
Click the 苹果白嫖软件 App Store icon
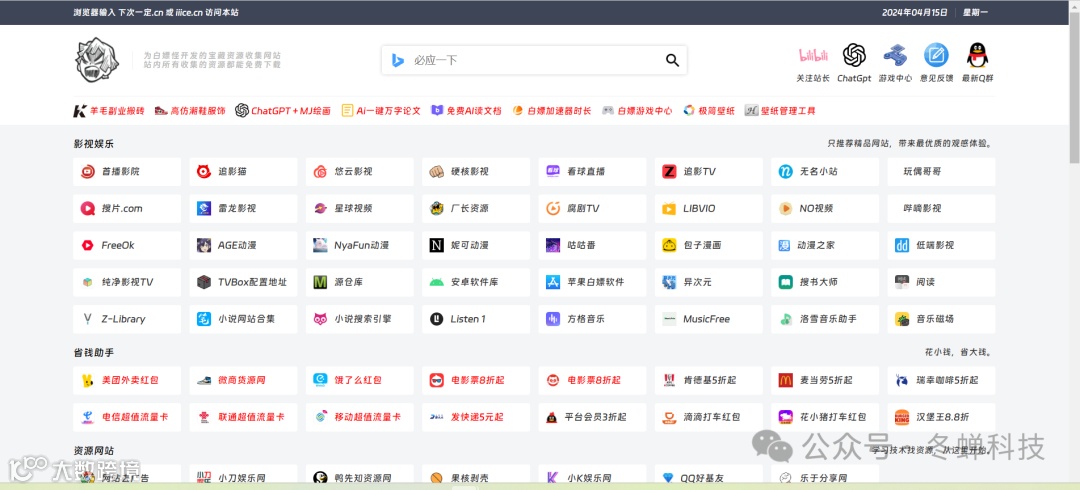pyautogui.click(x=553, y=283)
